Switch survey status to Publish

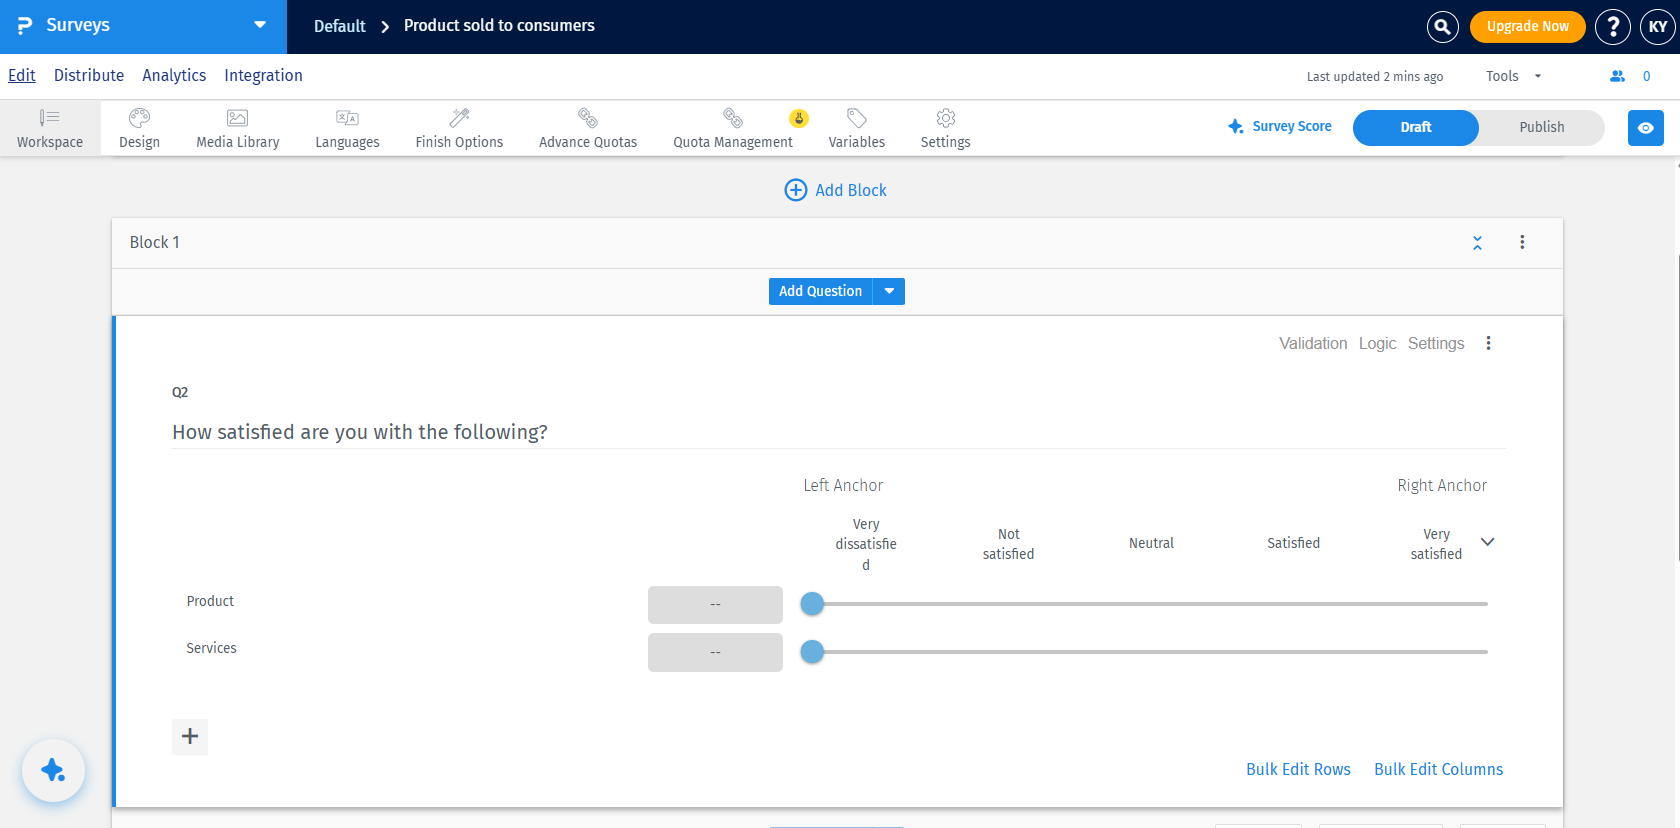point(1541,127)
